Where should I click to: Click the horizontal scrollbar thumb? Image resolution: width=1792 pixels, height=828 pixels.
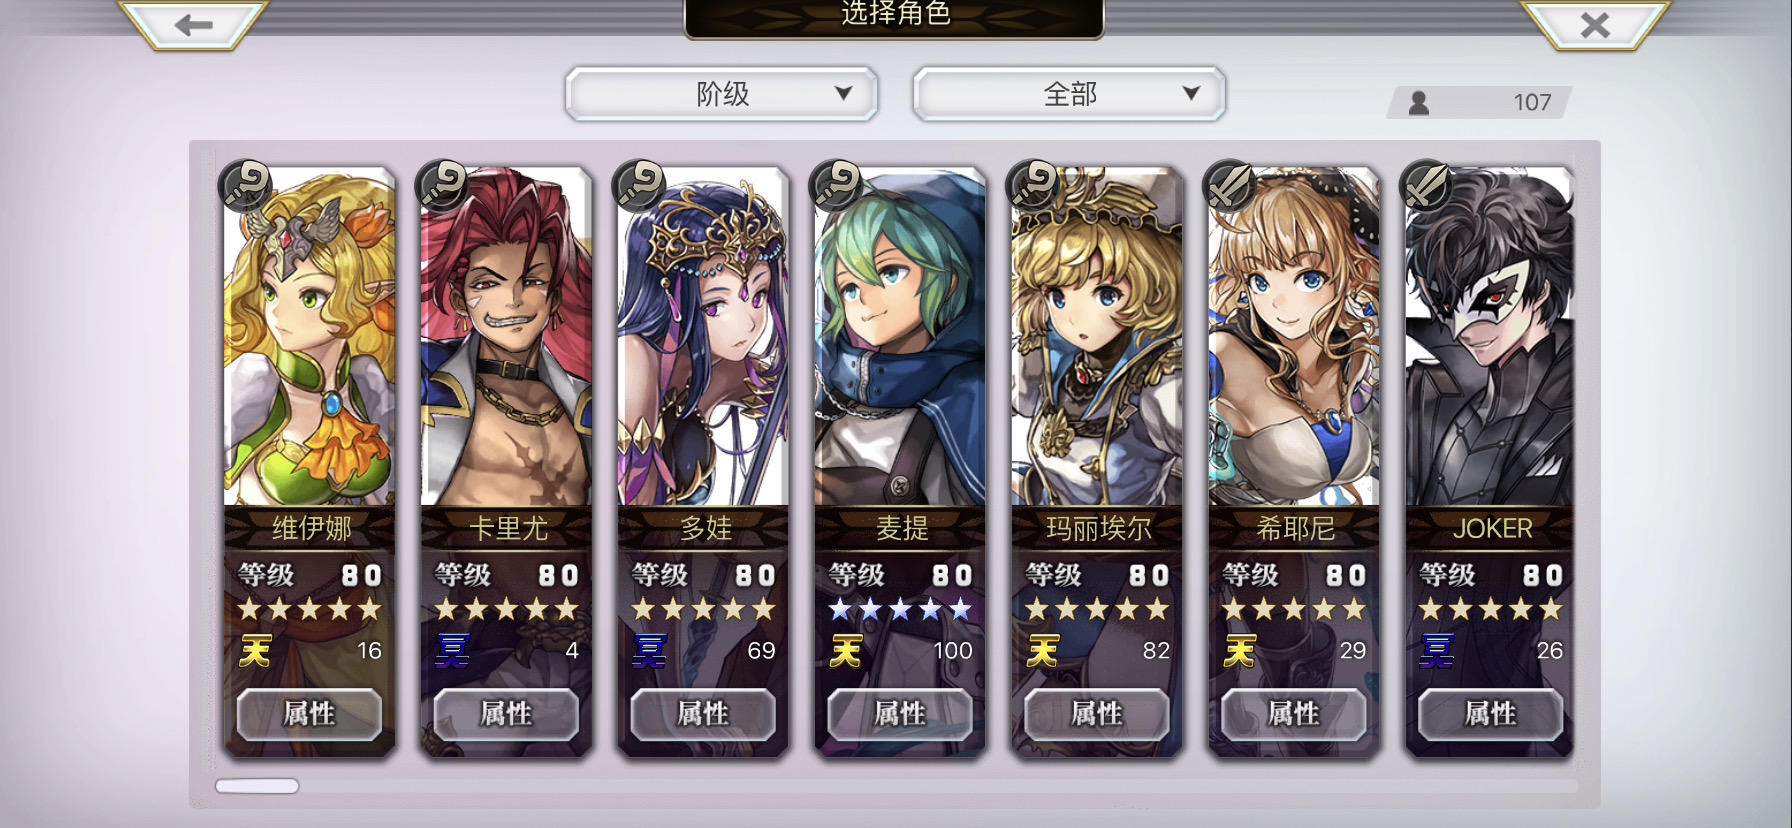(x=257, y=786)
